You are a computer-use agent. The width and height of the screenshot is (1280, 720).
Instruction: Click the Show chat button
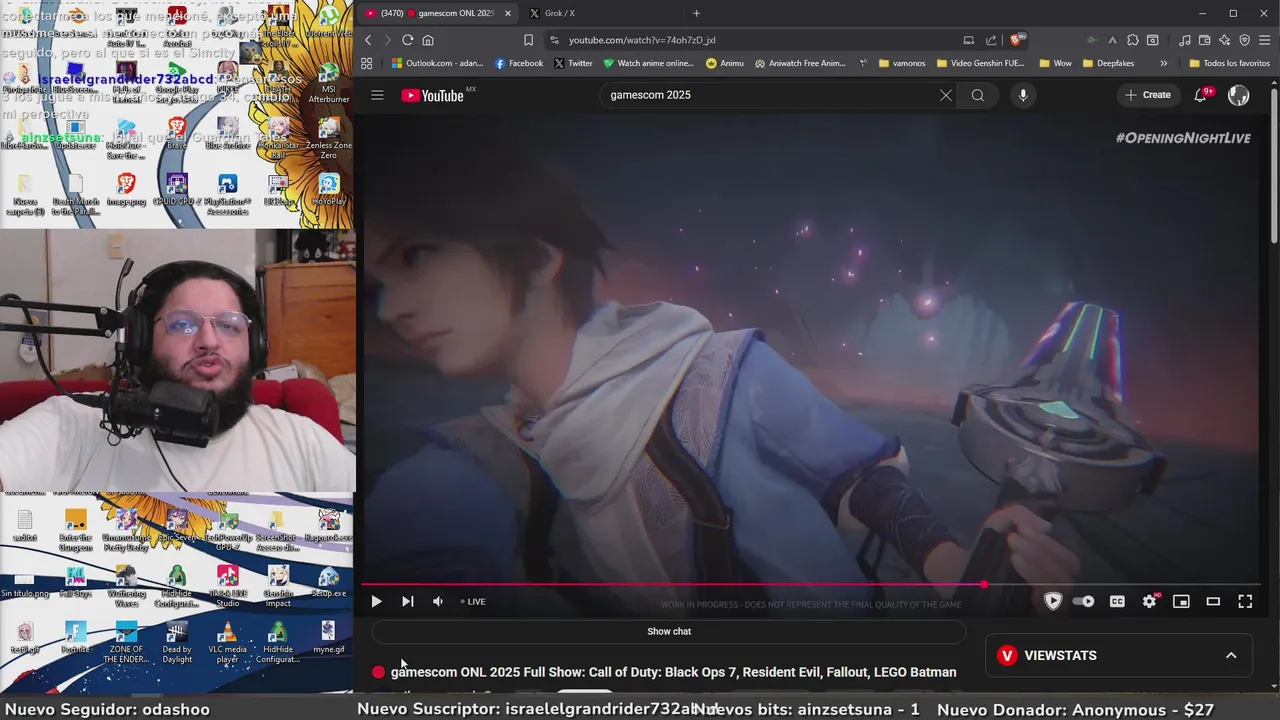tap(669, 631)
